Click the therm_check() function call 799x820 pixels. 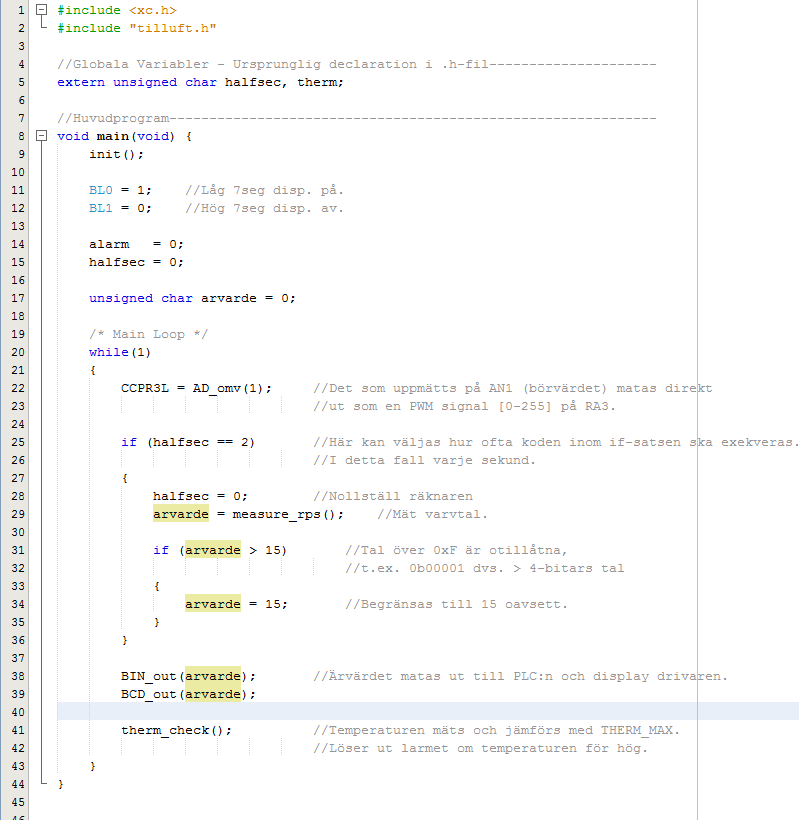(176, 730)
